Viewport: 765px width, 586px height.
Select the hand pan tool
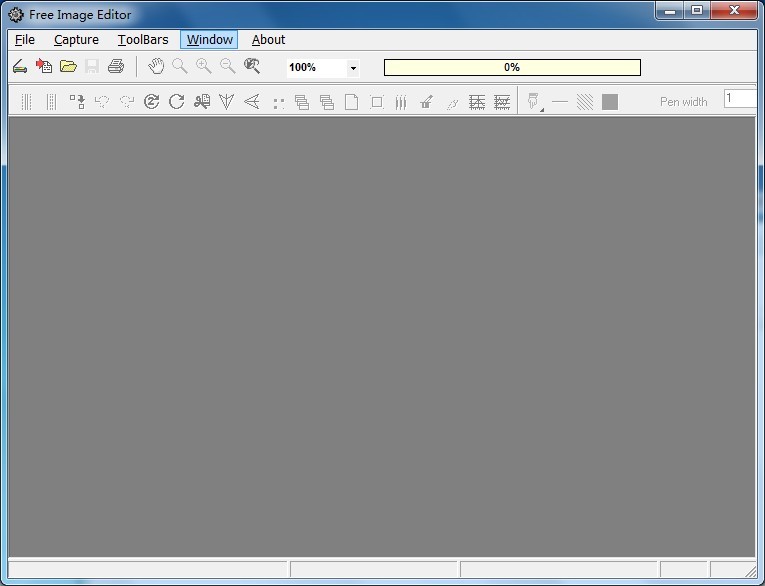pos(156,67)
